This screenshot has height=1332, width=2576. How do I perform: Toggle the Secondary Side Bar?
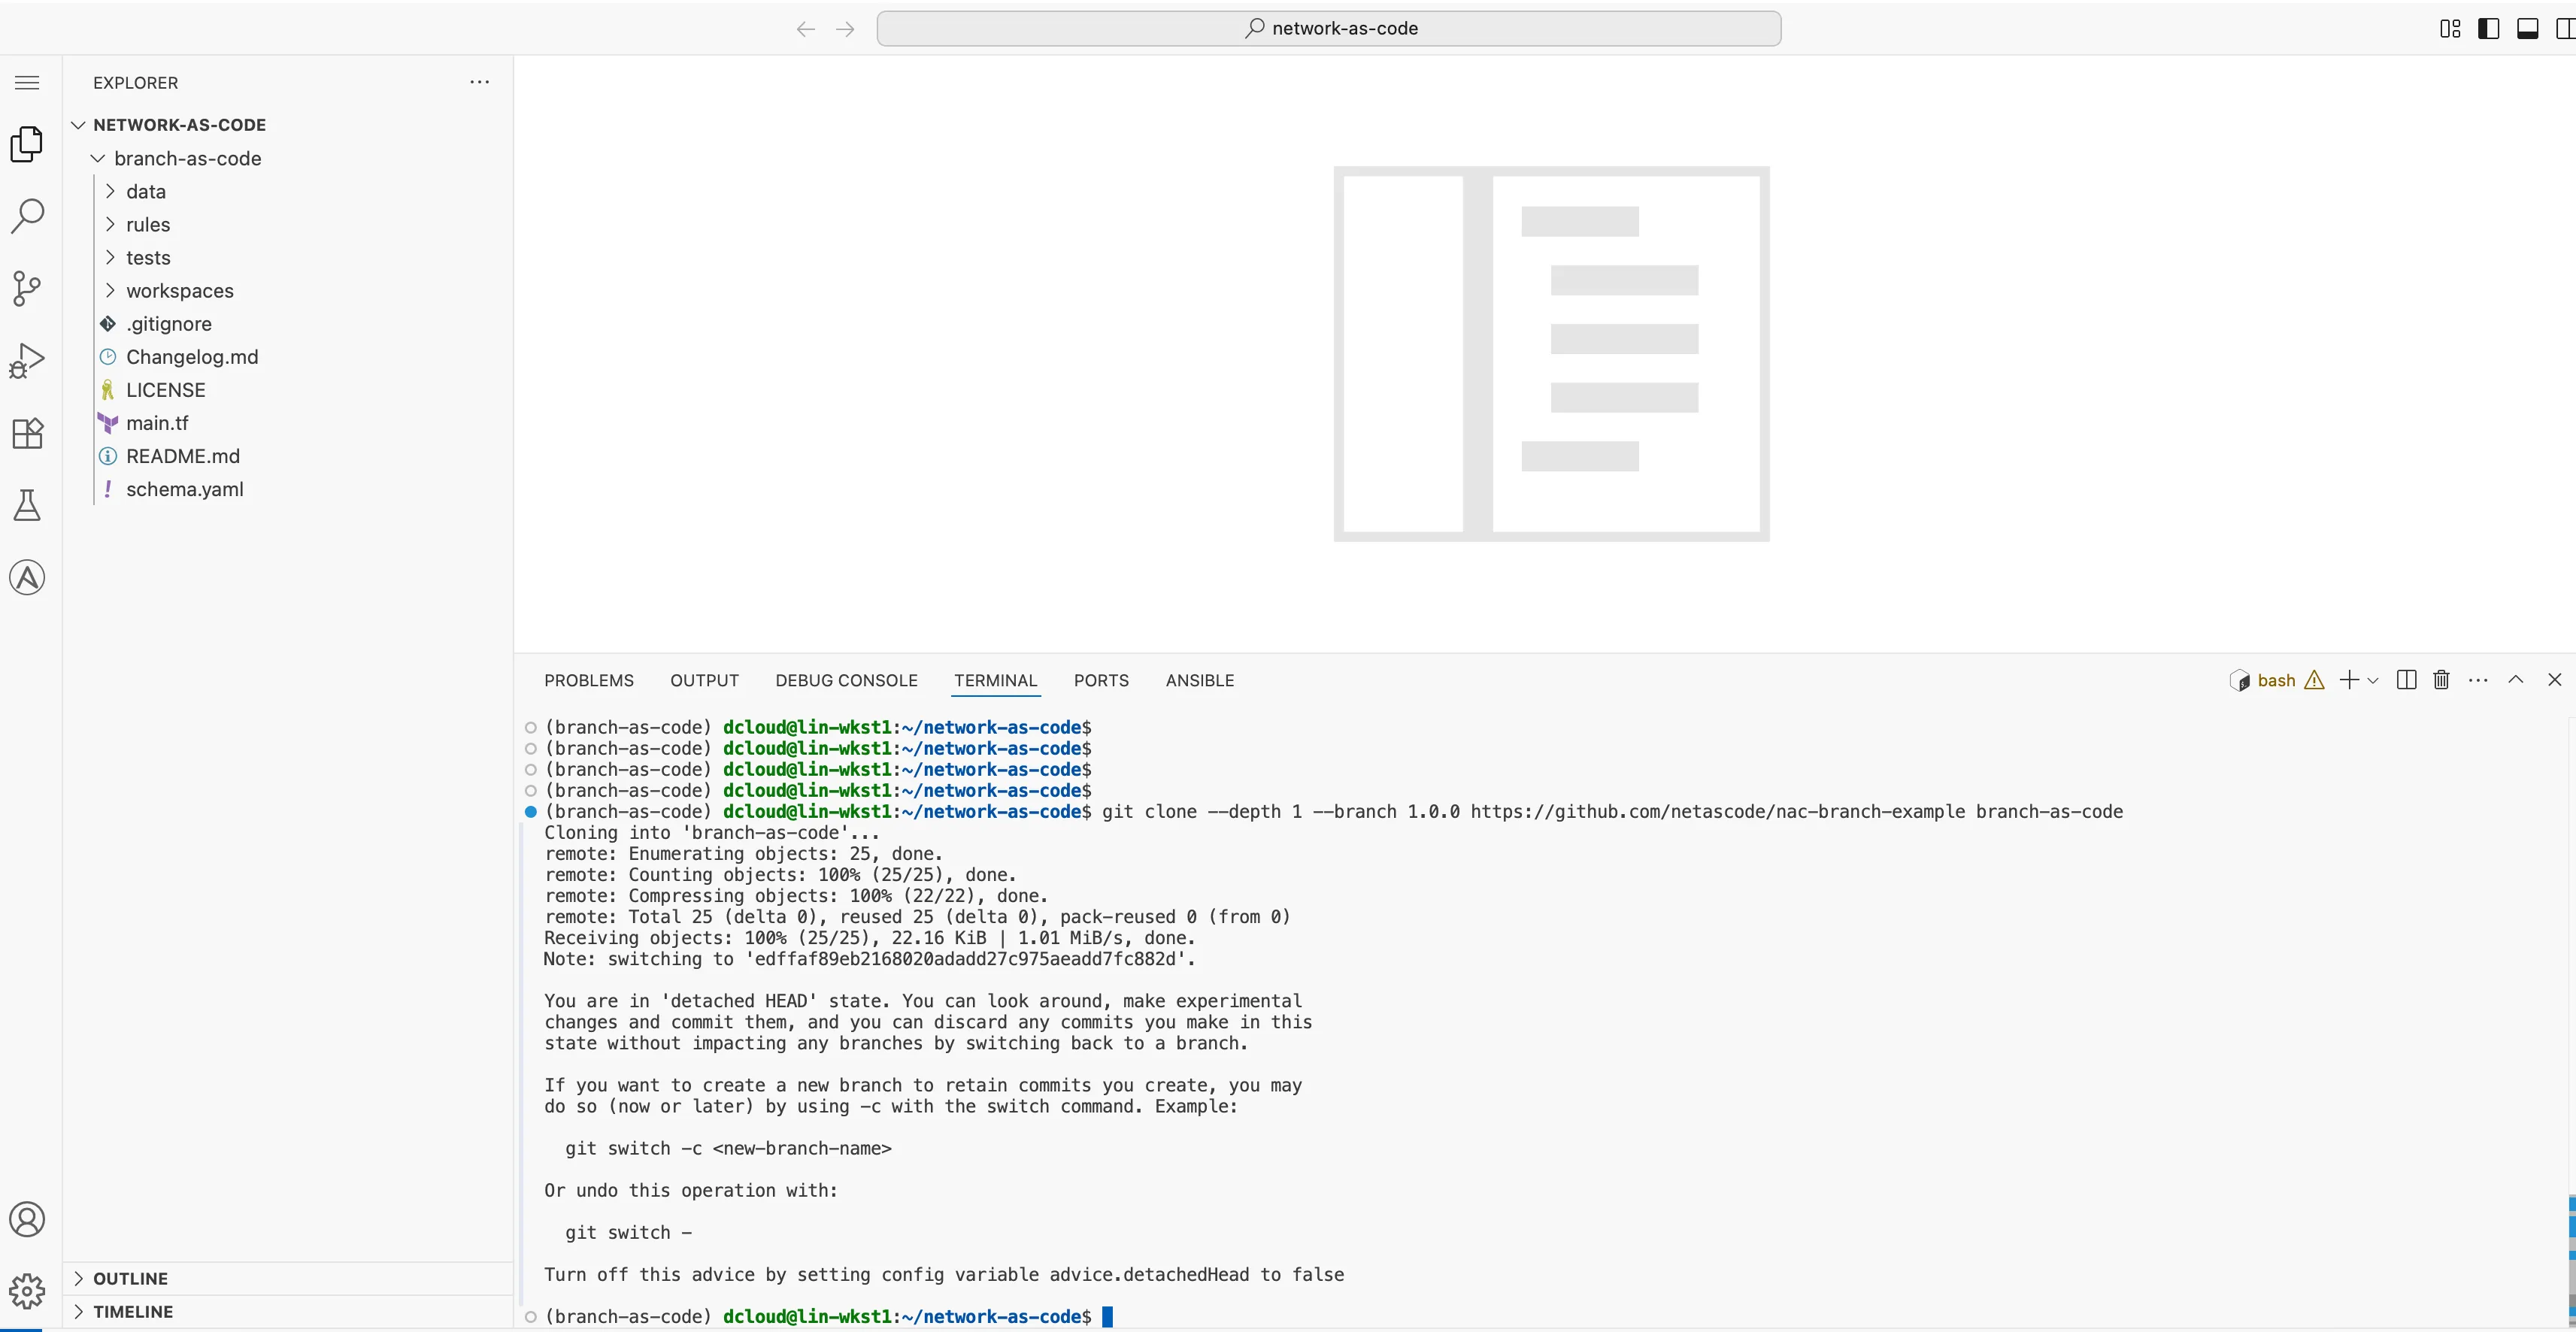tap(2564, 28)
